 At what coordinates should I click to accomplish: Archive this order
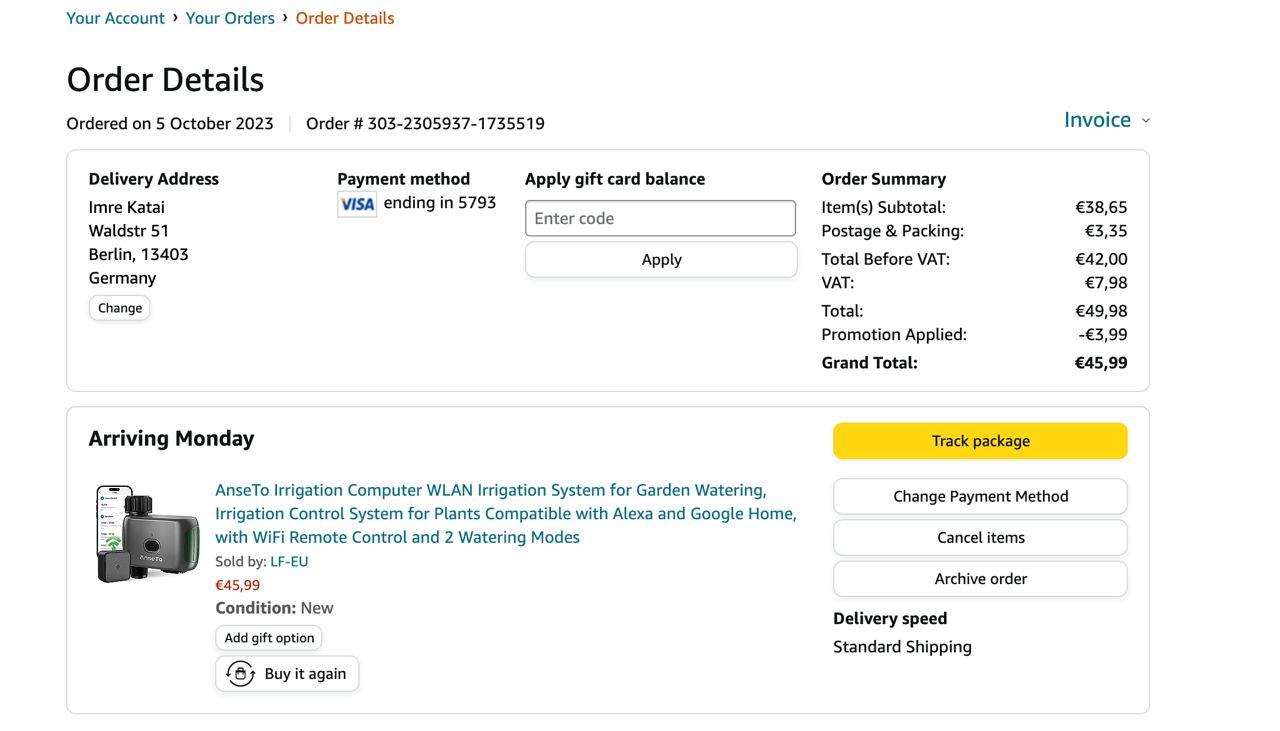pos(980,579)
